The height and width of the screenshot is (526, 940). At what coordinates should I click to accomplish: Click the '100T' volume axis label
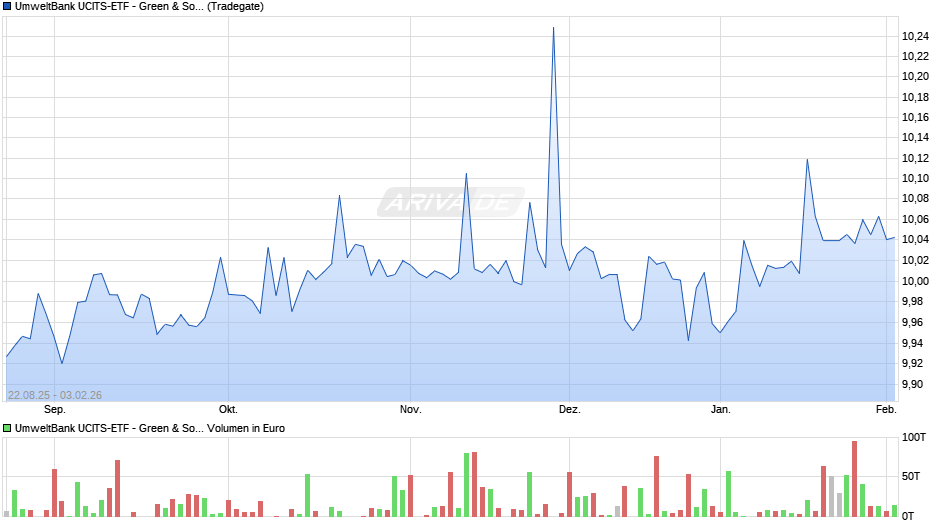click(914, 437)
